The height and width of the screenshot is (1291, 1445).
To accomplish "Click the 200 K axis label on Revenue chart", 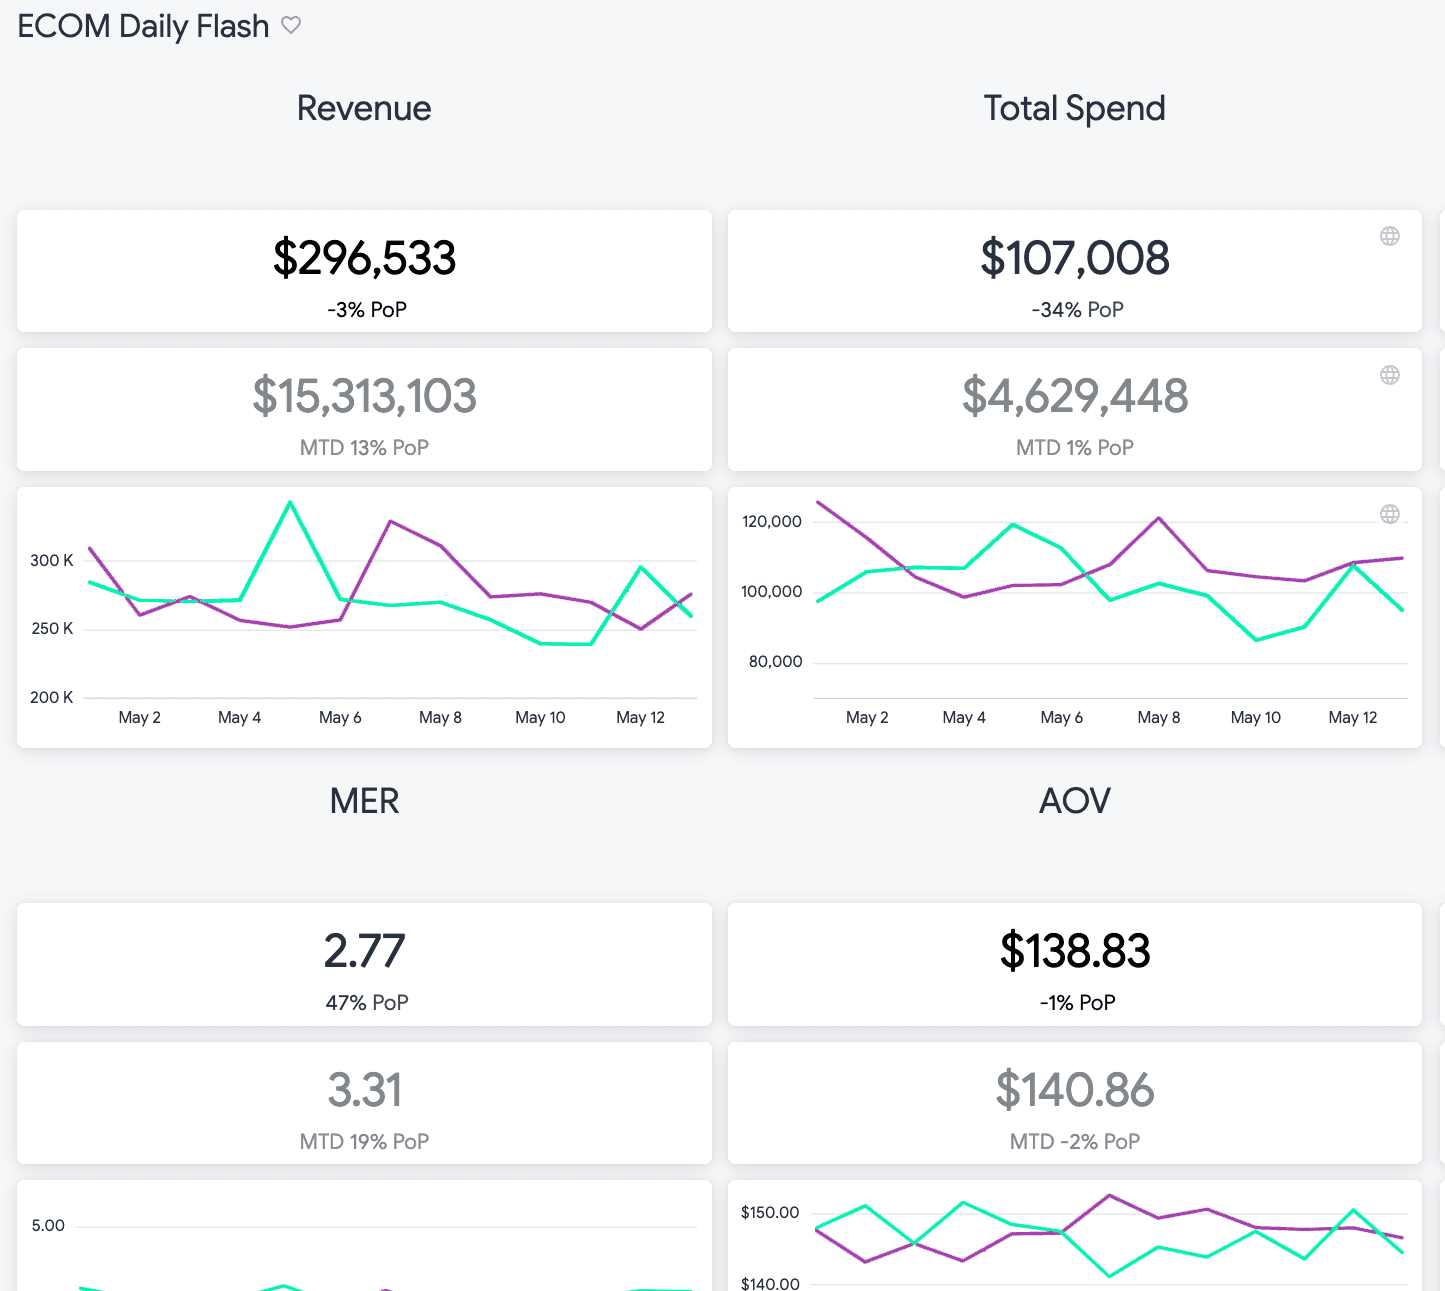I will [x=52, y=698].
